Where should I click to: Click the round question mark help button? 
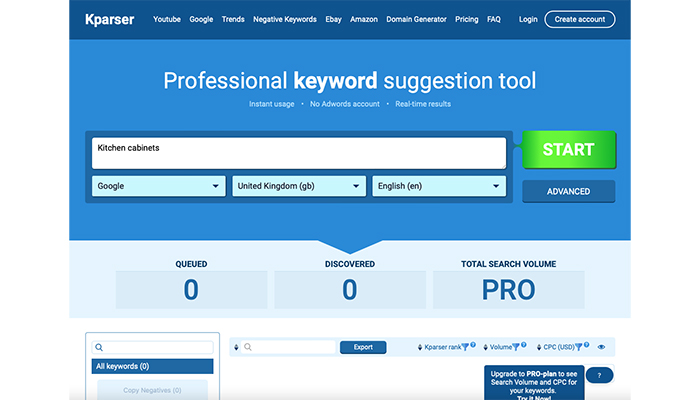tap(599, 375)
